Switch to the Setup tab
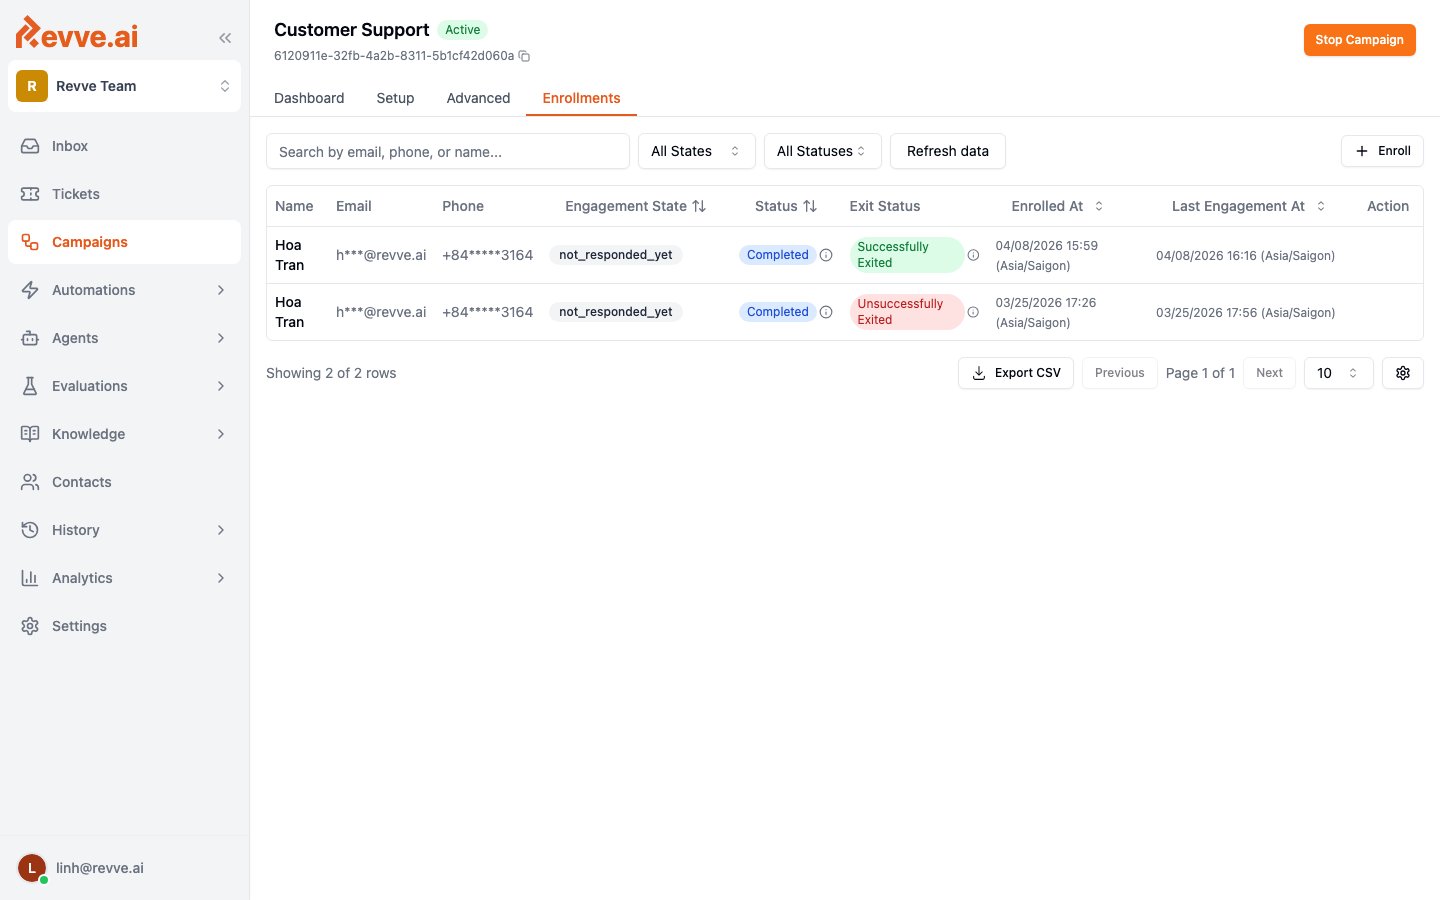The width and height of the screenshot is (1440, 900). (395, 98)
